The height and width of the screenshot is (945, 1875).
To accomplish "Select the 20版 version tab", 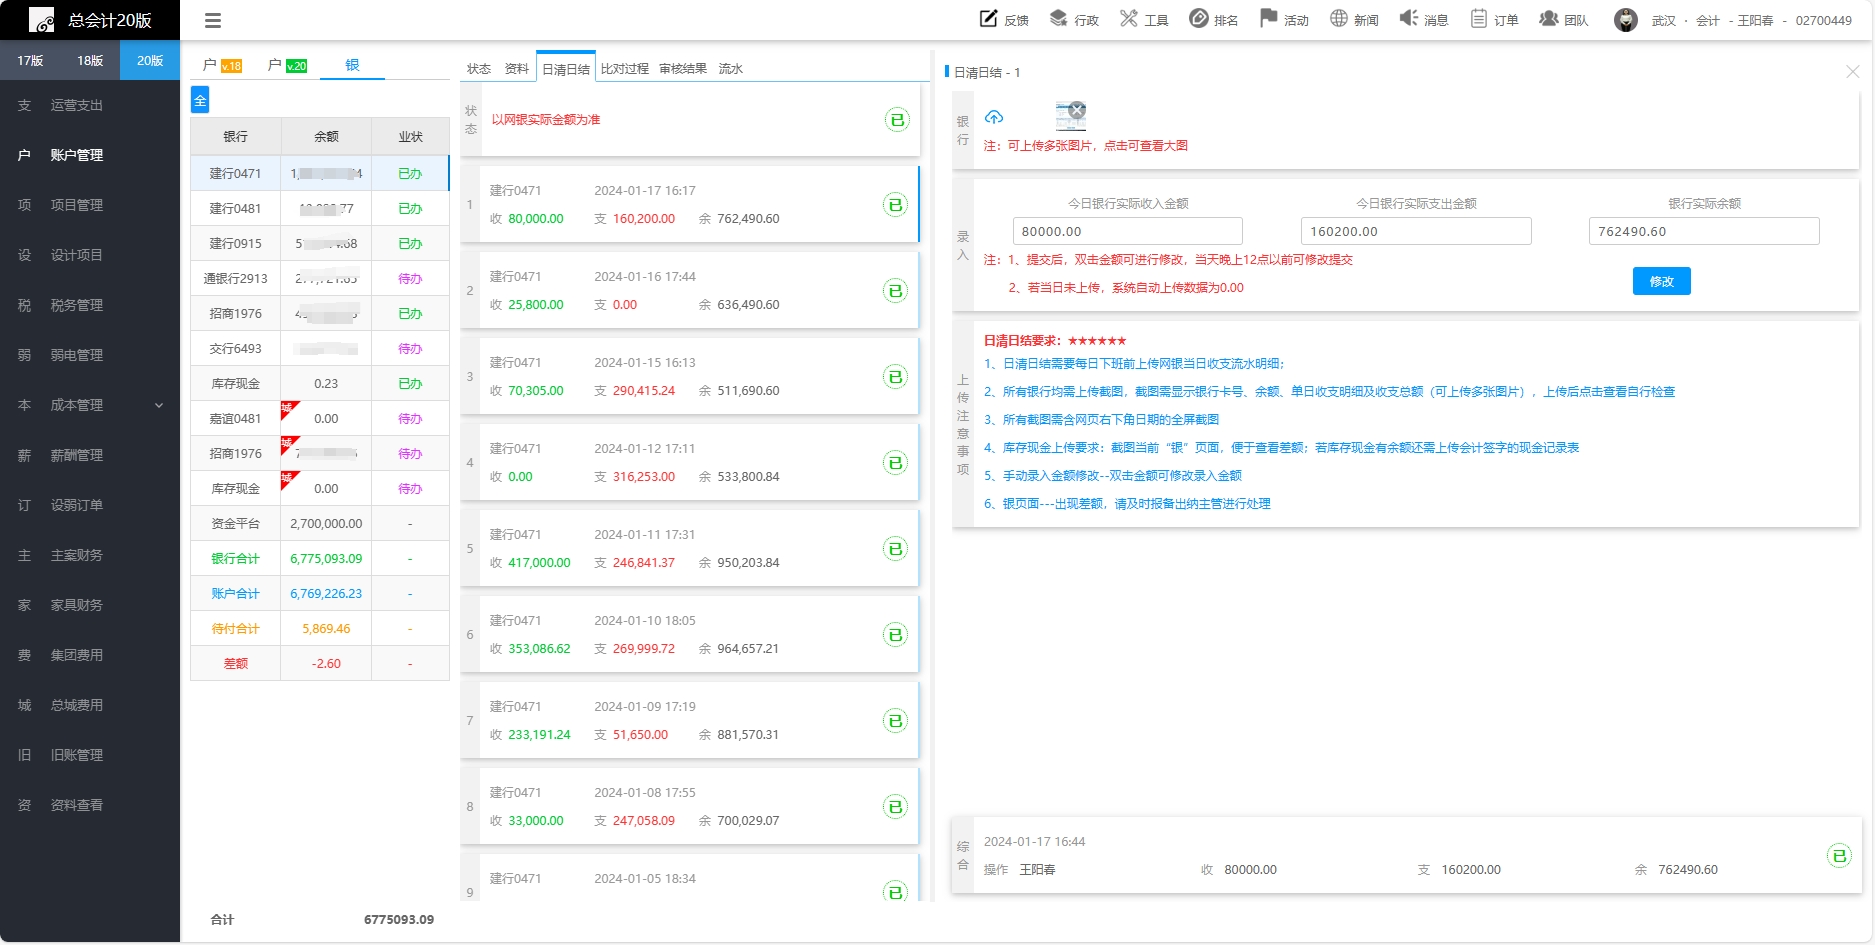I will point(150,61).
